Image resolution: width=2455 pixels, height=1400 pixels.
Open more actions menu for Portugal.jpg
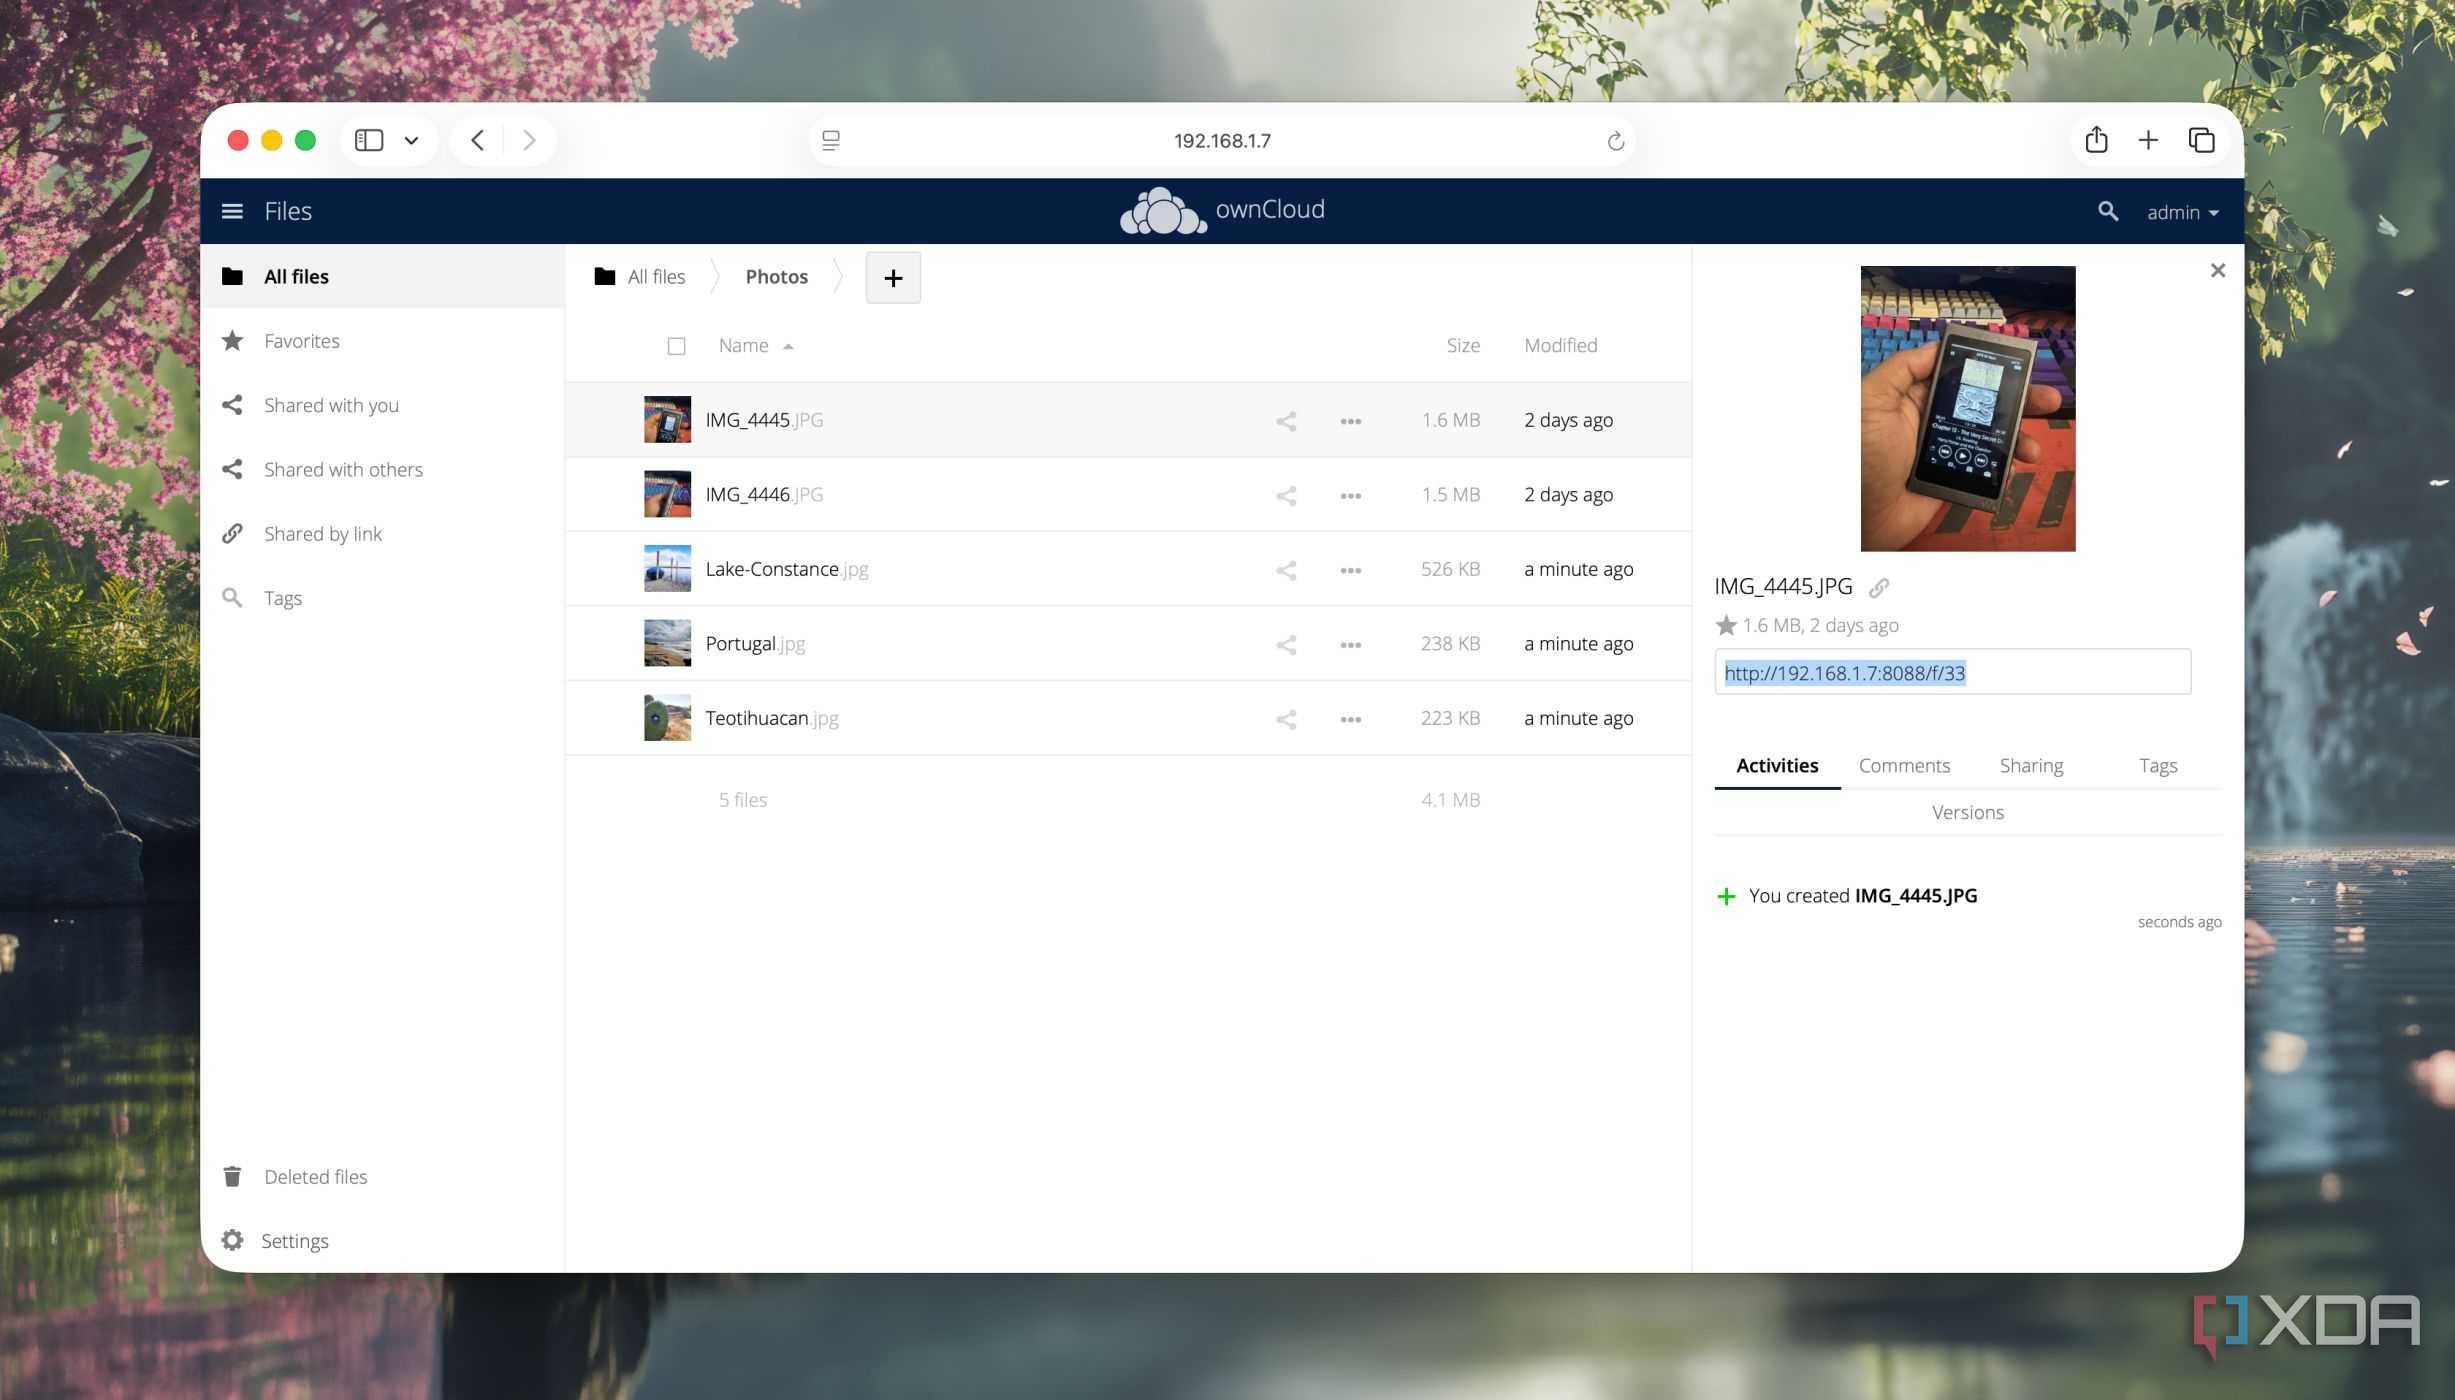[x=1350, y=645]
